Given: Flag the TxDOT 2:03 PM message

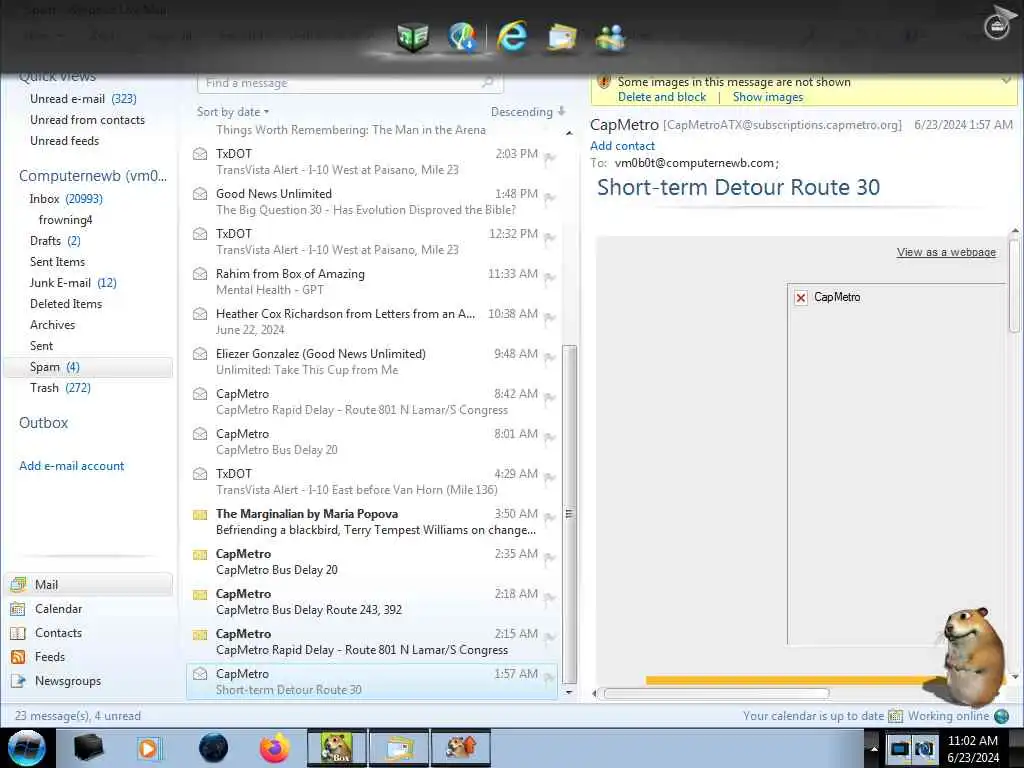Looking at the screenshot, I should click(x=550, y=158).
